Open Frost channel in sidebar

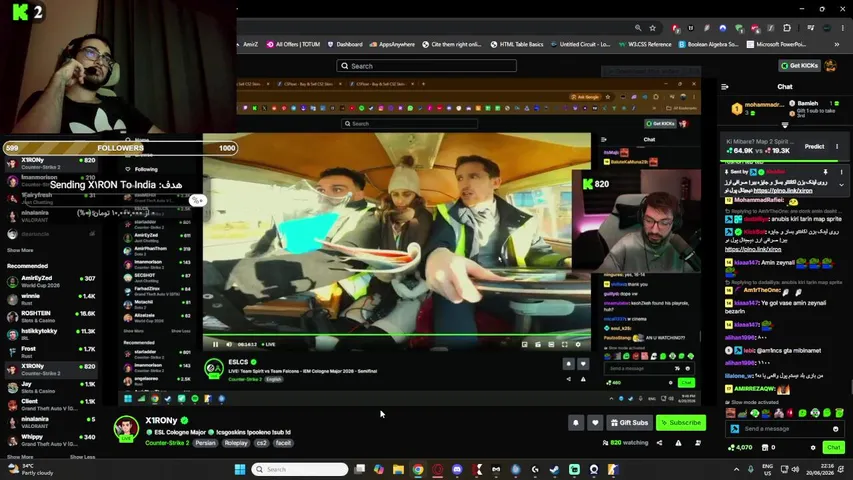coord(52,352)
